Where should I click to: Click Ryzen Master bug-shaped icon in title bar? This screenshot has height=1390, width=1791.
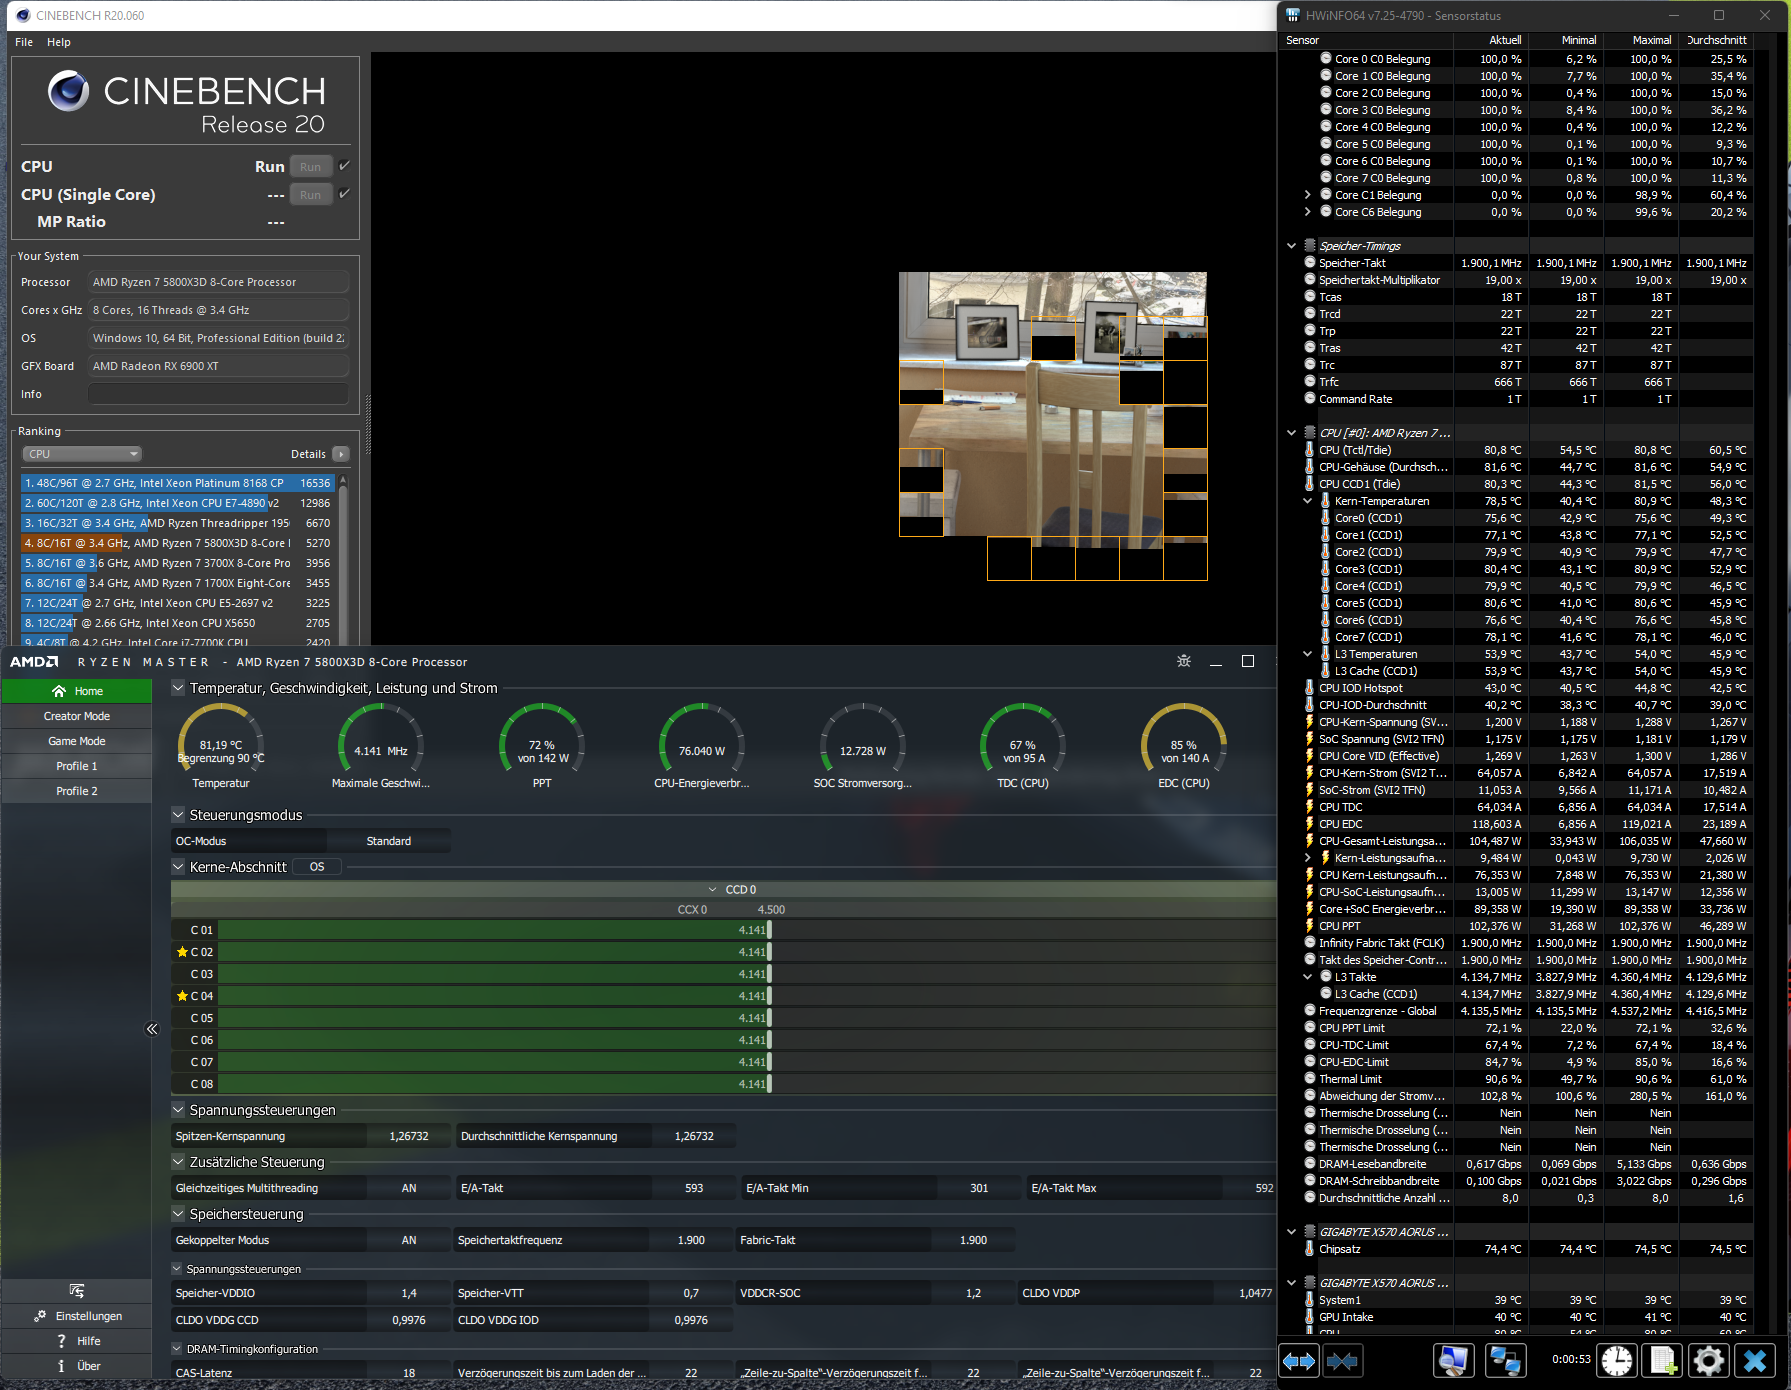(1184, 661)
